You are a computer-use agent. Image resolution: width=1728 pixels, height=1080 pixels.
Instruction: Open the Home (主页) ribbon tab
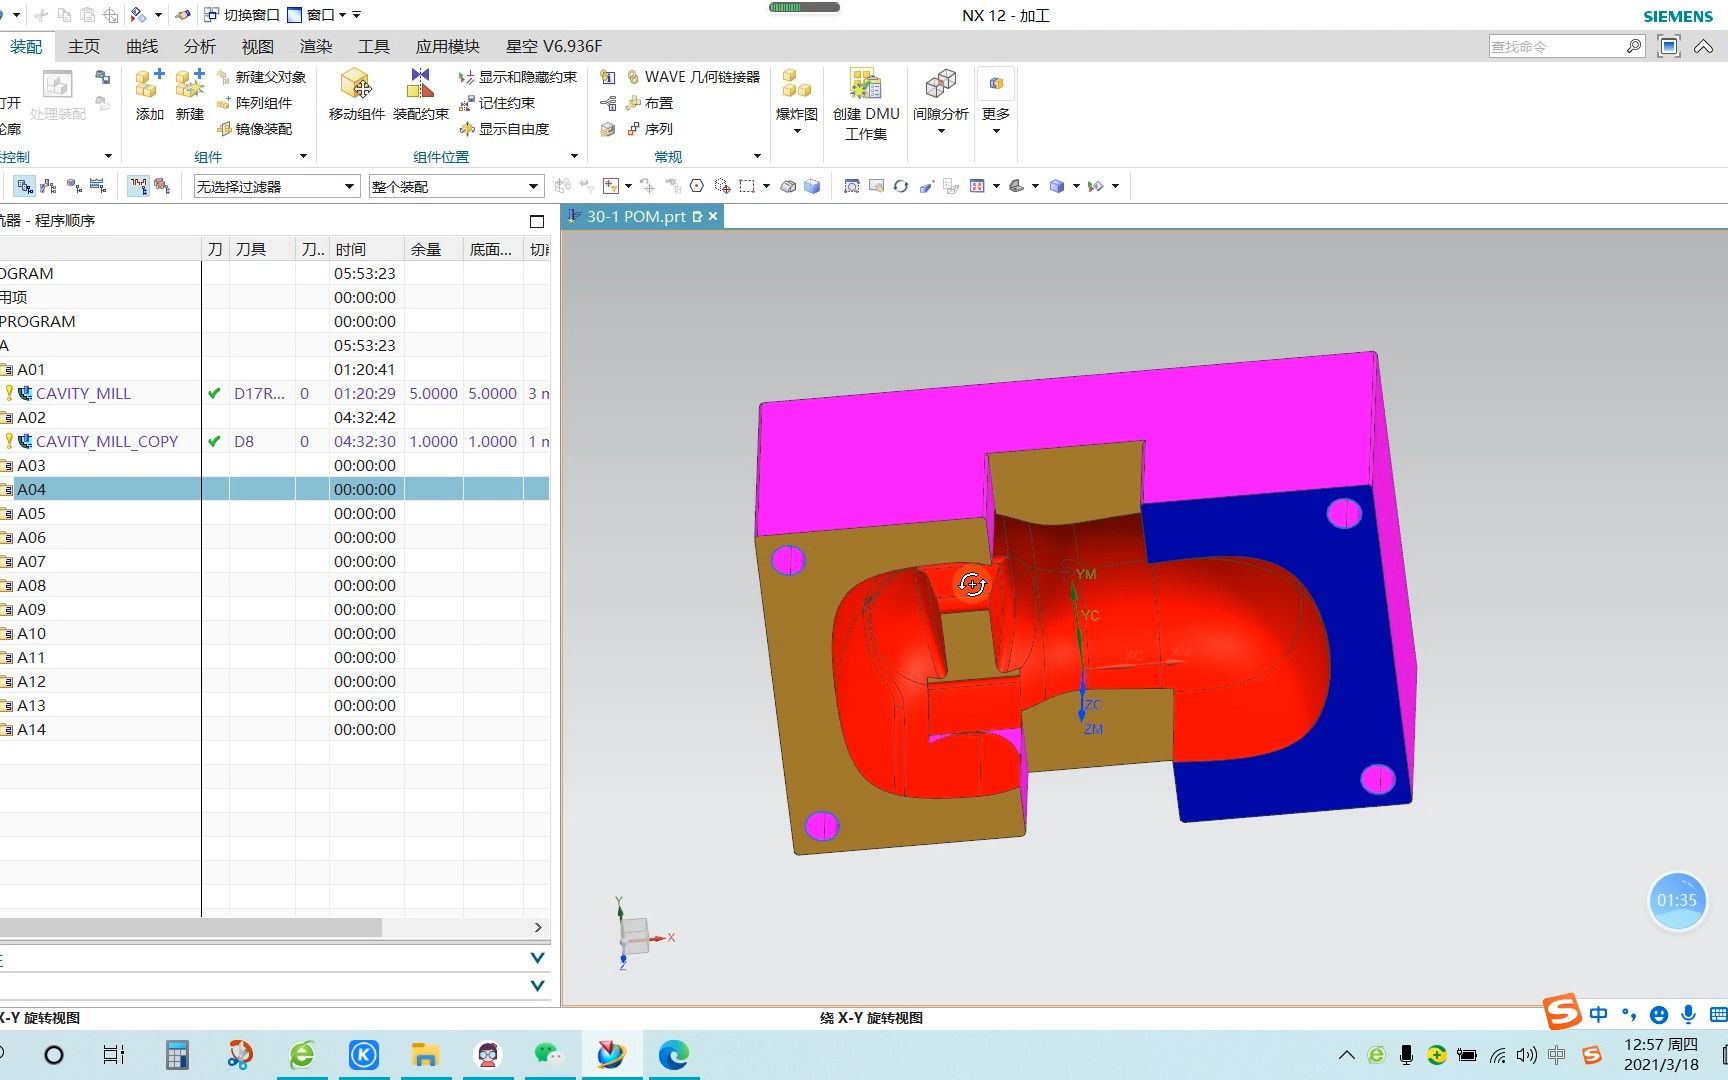pos(84,46)
